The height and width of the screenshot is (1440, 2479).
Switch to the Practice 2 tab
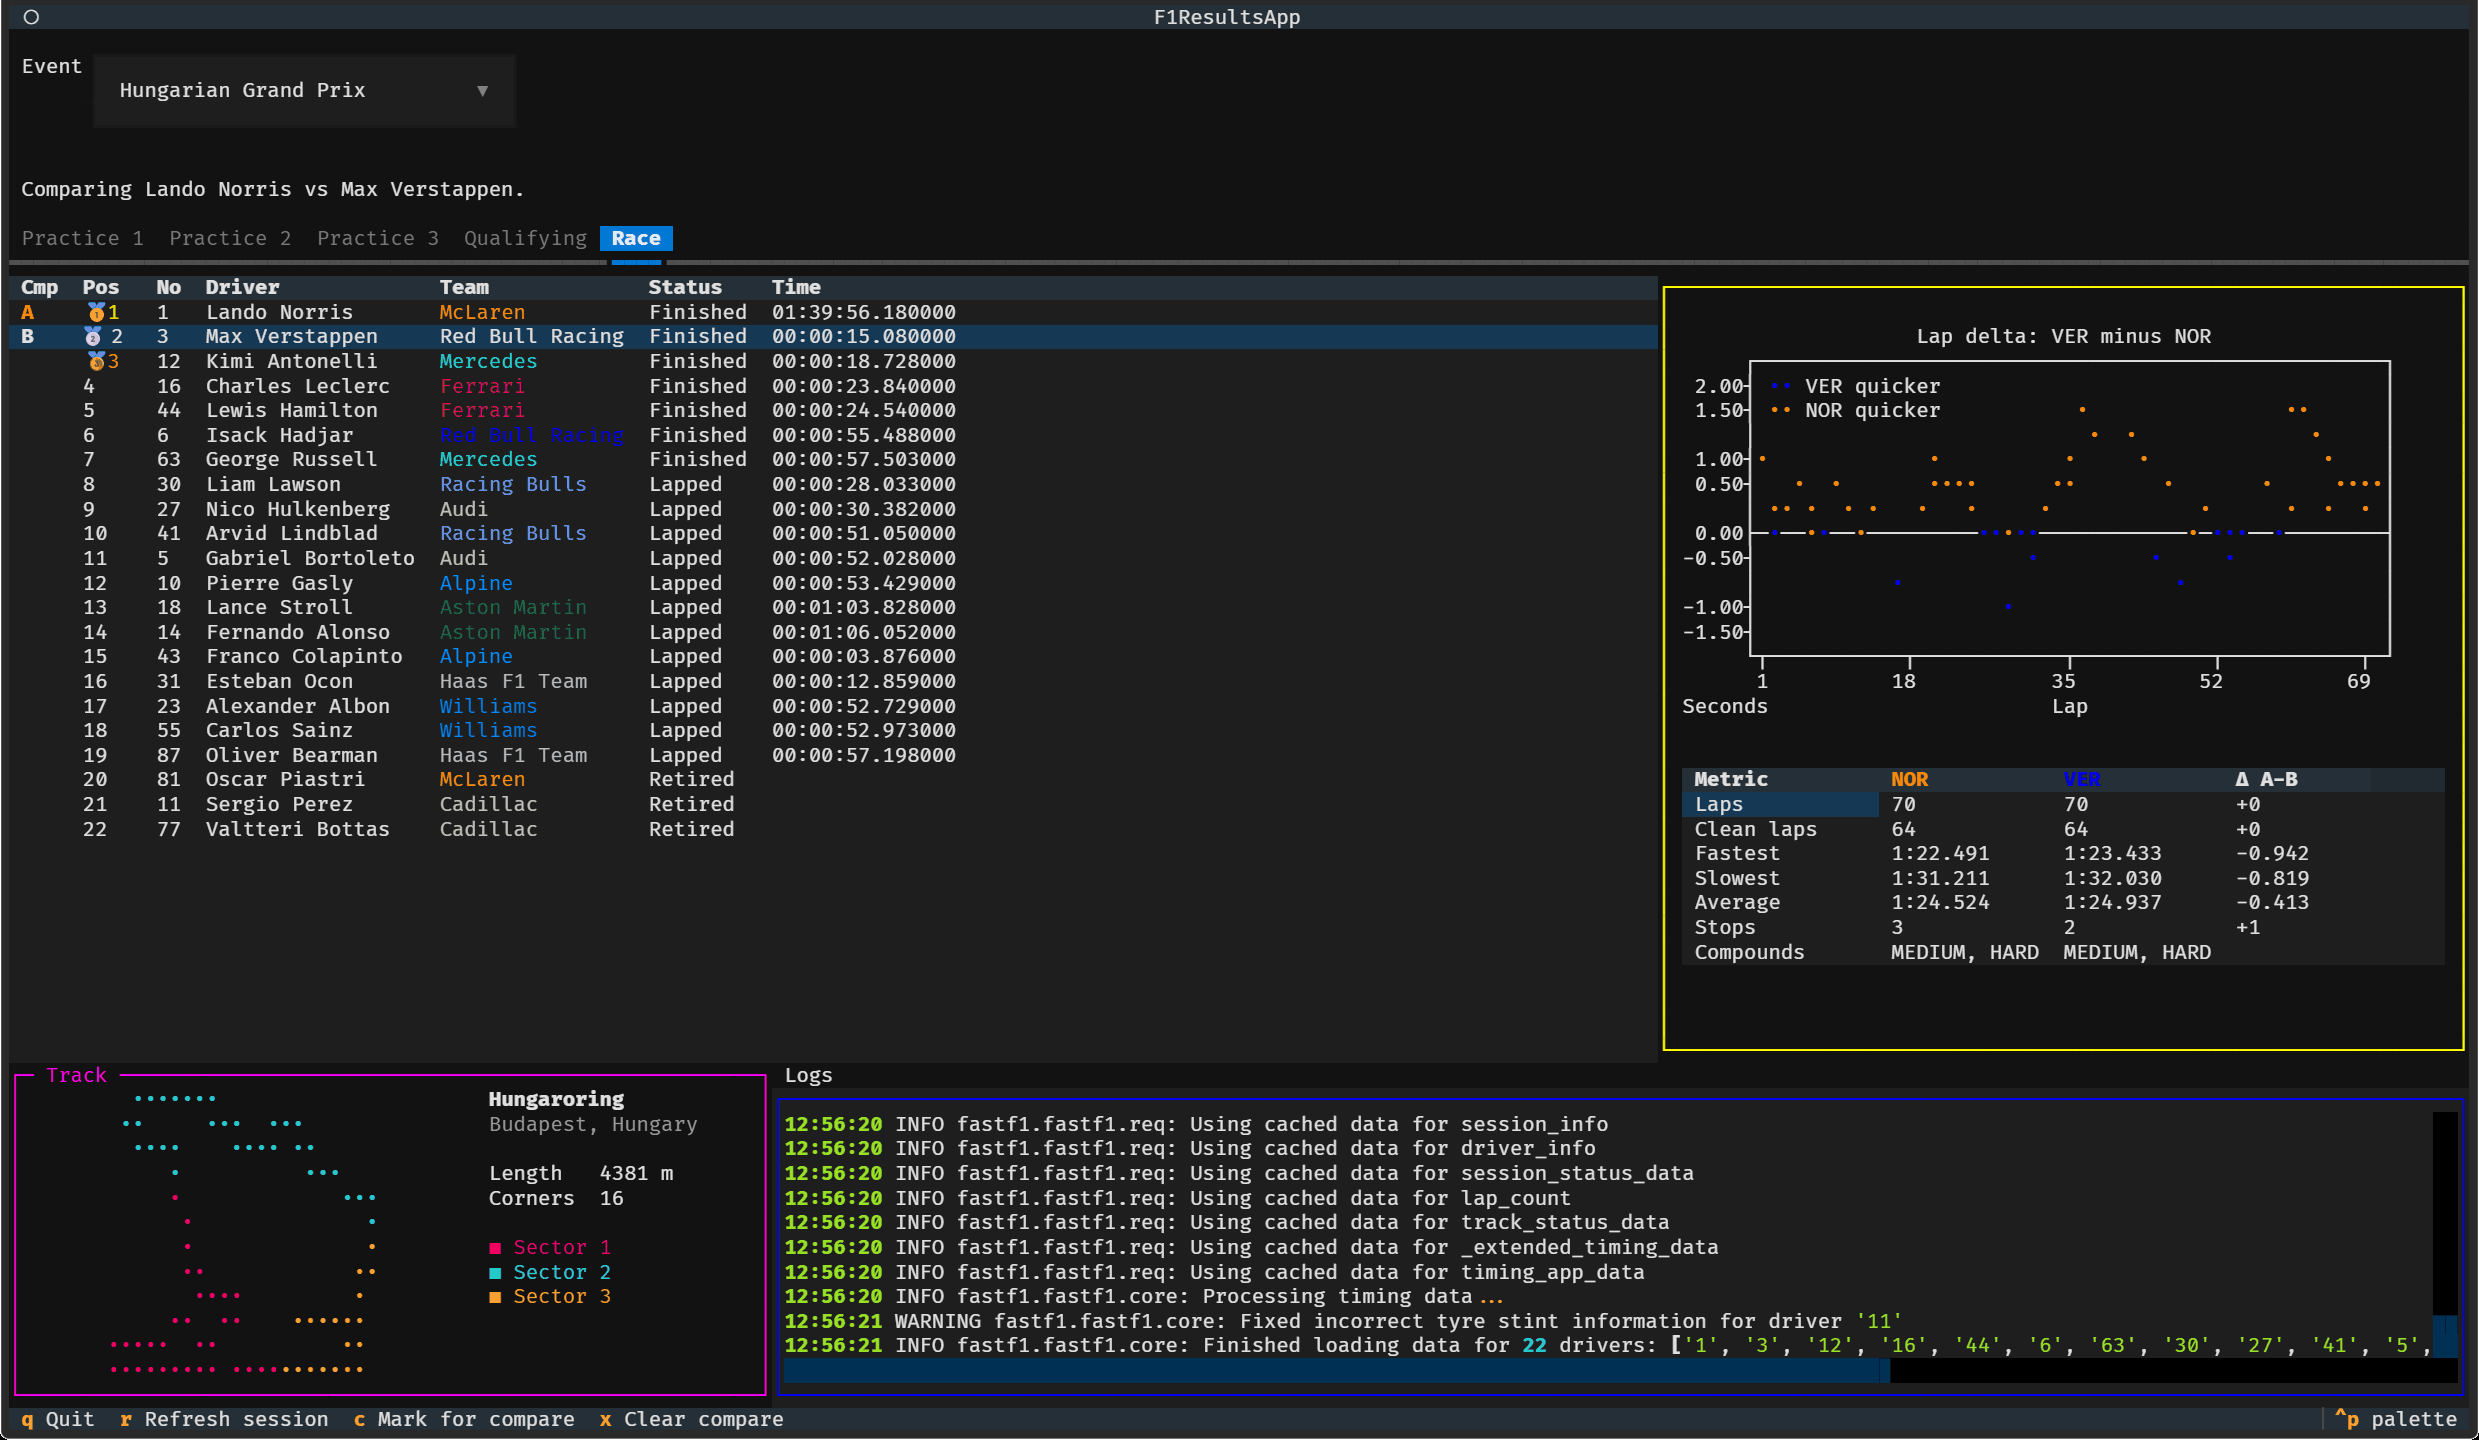click(230, 238)
